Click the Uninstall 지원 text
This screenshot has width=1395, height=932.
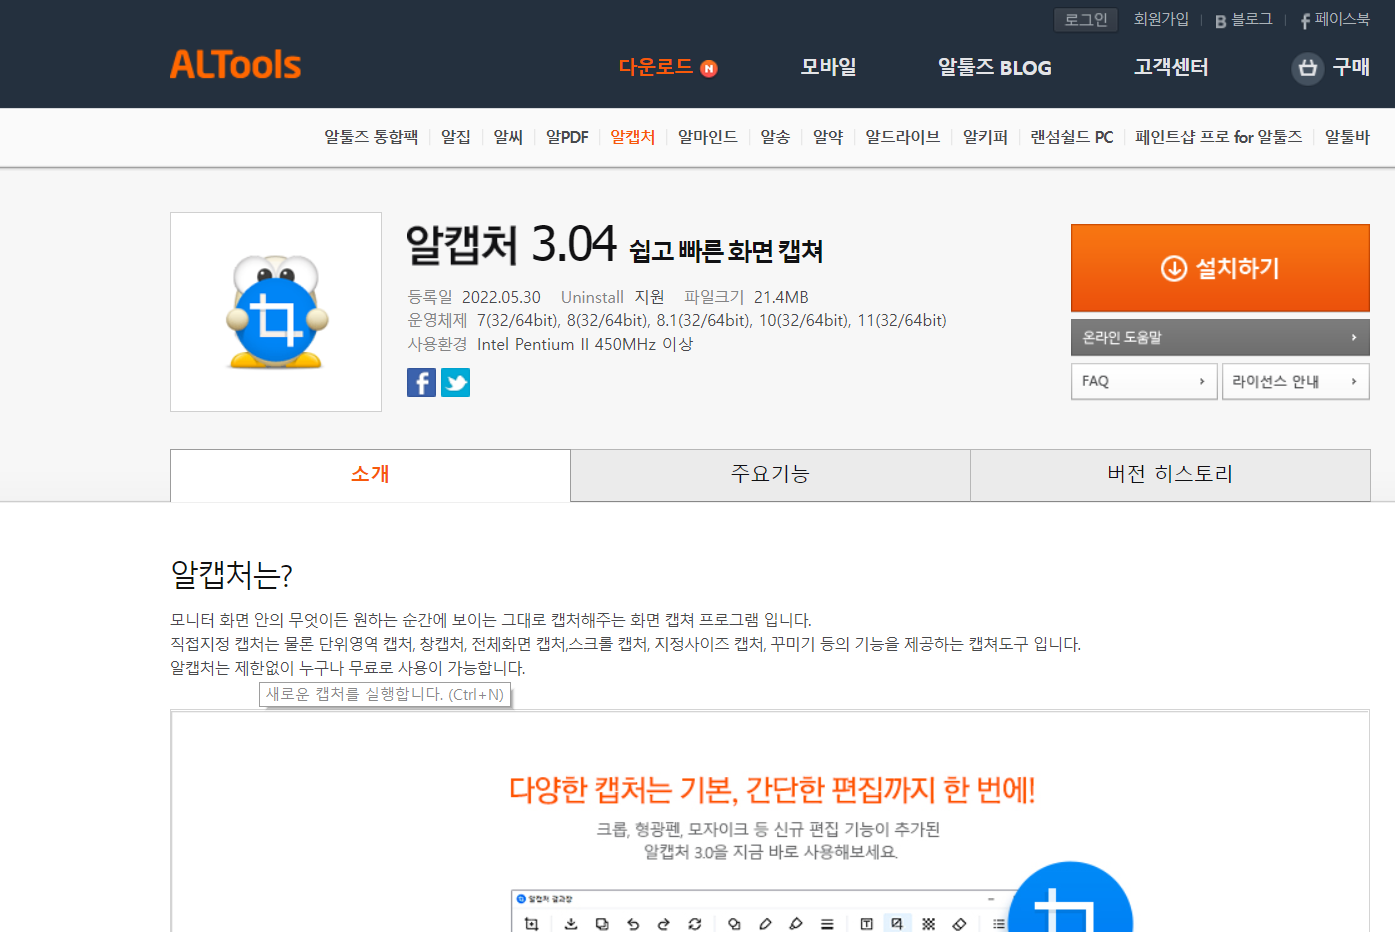tap(612, 297)
